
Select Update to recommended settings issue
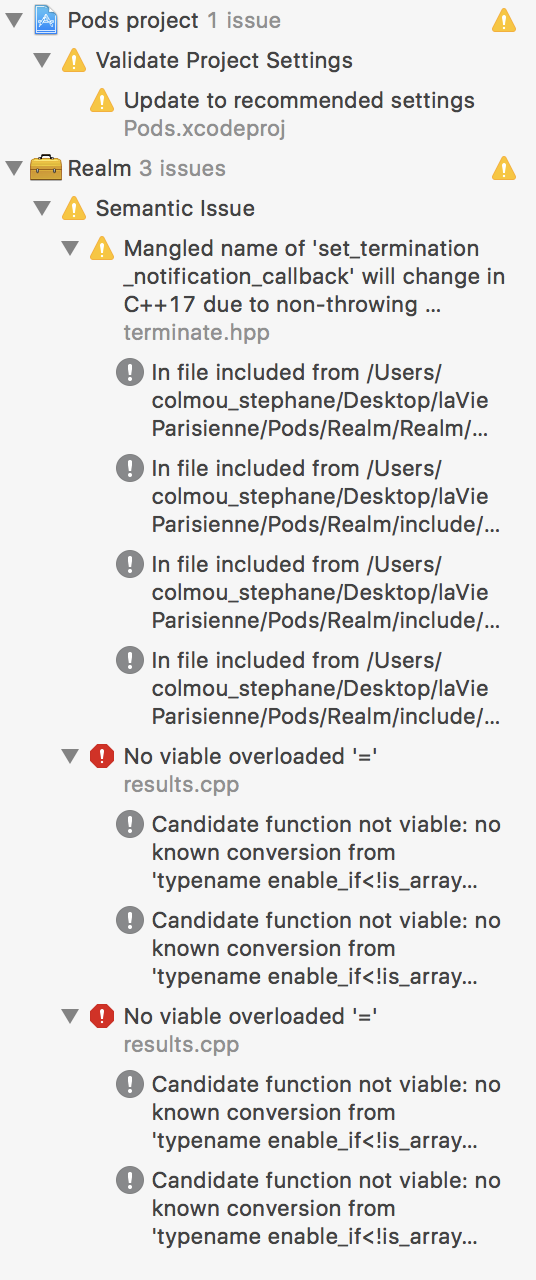tap(299, 114)
